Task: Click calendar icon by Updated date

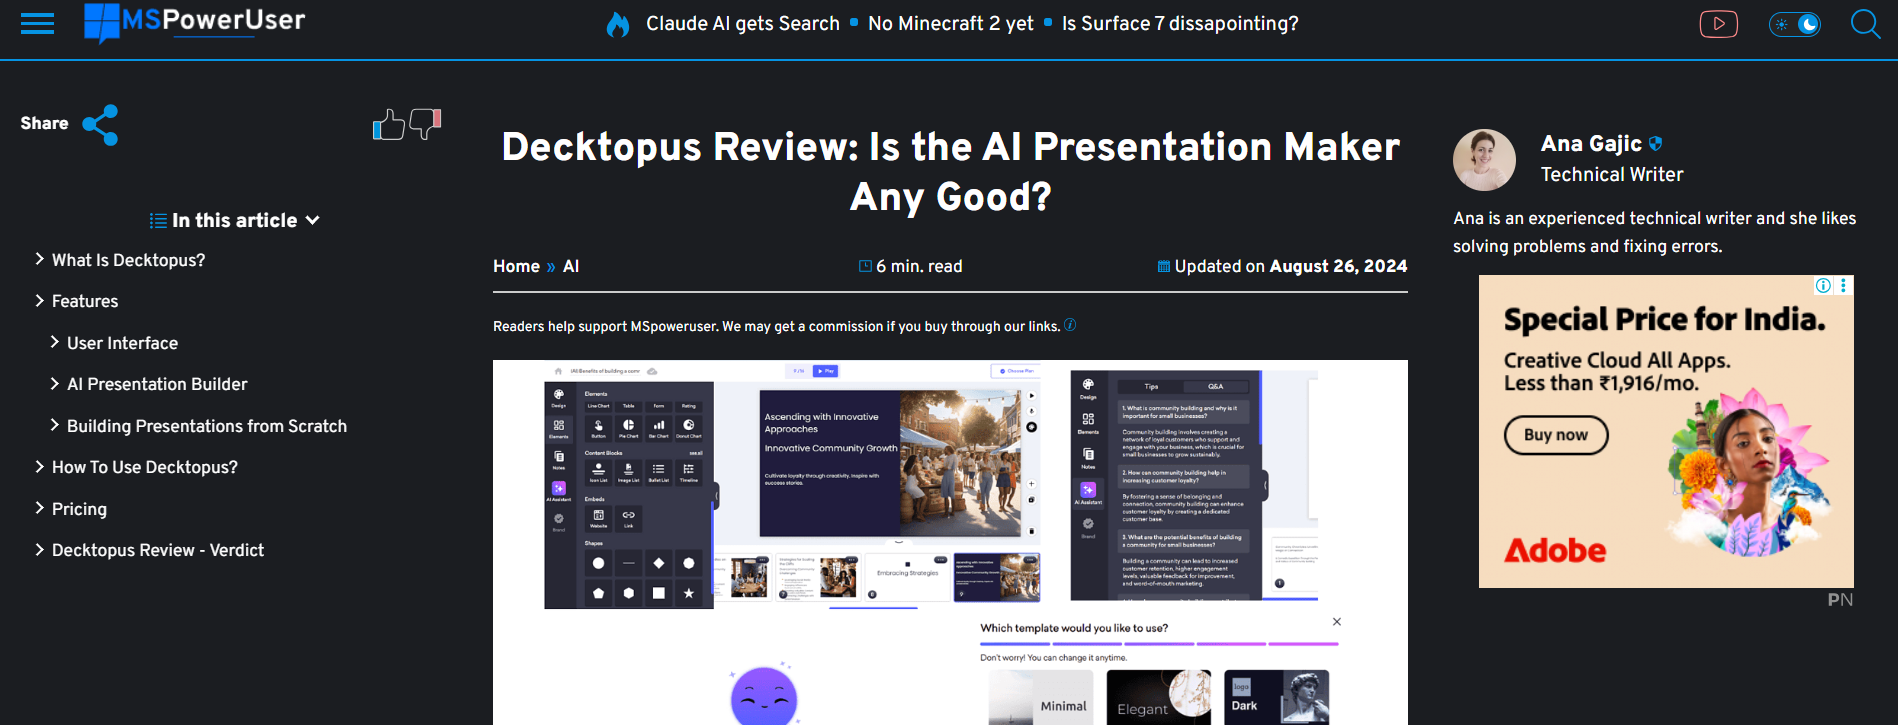Action: point(1164,266)
